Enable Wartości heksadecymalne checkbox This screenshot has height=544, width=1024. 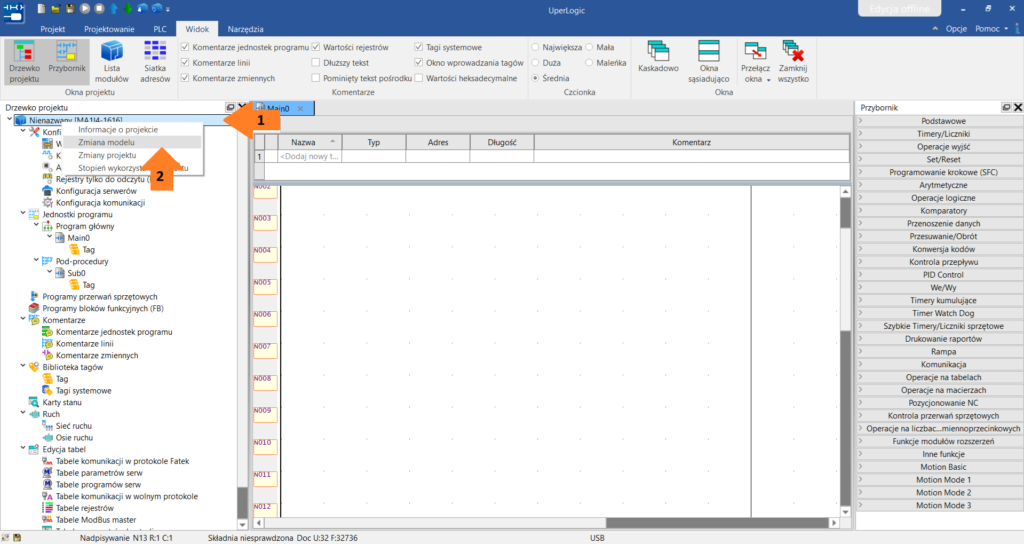click(x=419, y=78)
